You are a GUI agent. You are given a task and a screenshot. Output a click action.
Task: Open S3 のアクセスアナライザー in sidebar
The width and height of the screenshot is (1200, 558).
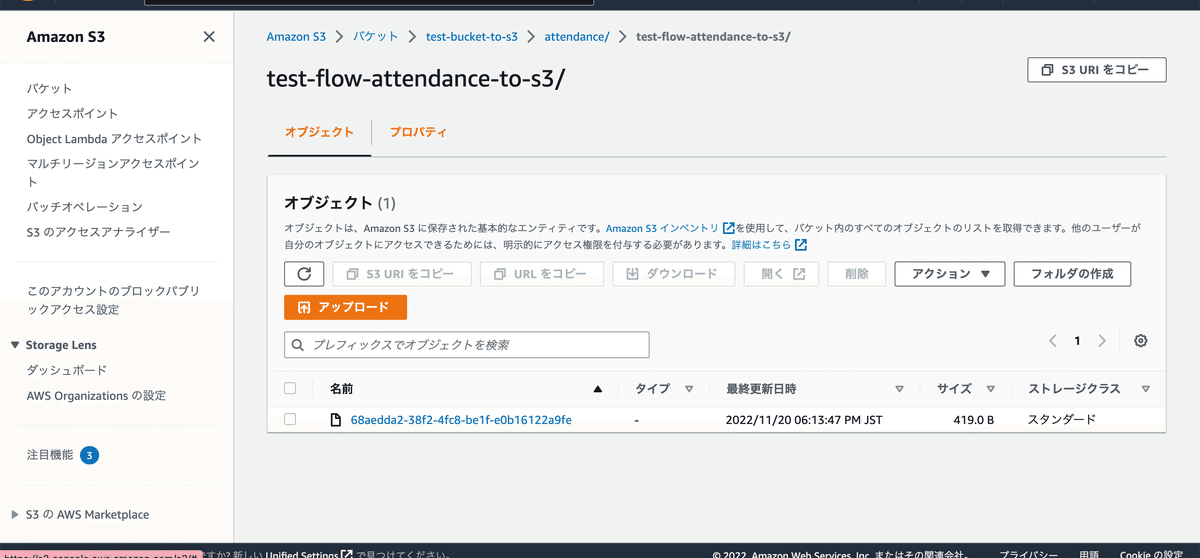pos(98,232)
